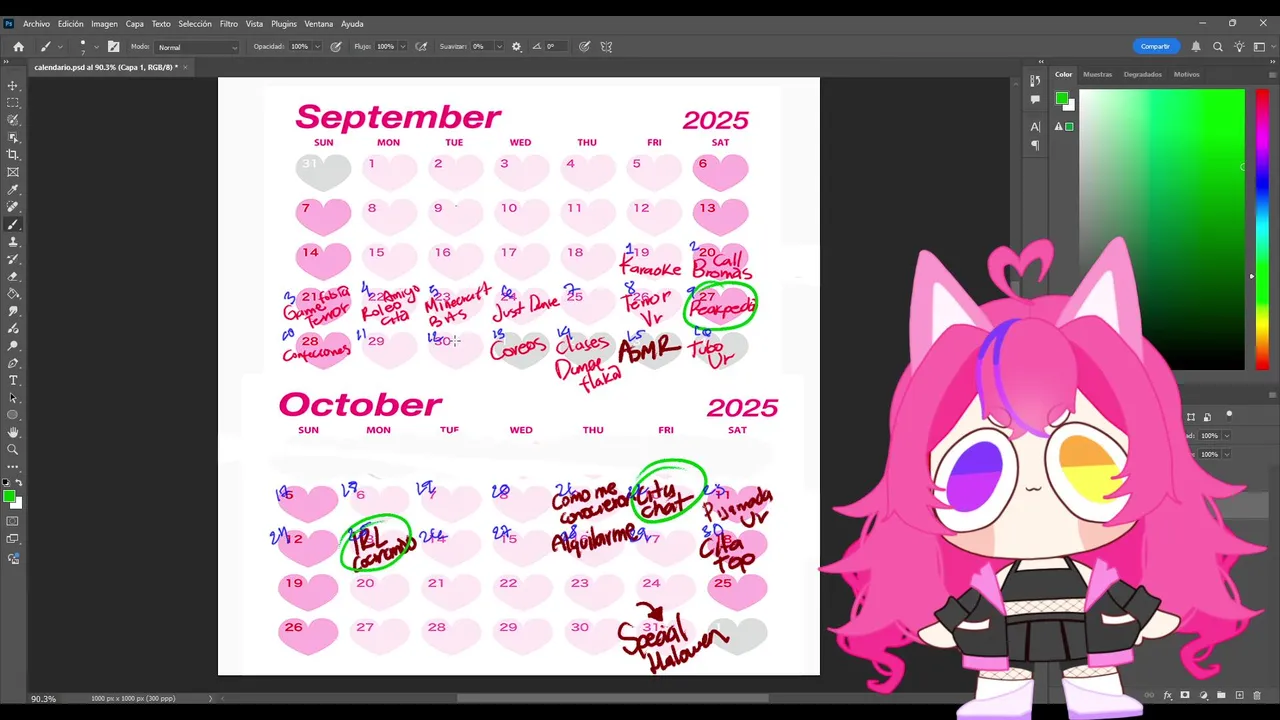Click the zoom percentage field 90.3%
1280x720 pixels.
pyautogui.click(x=43, y=699)
